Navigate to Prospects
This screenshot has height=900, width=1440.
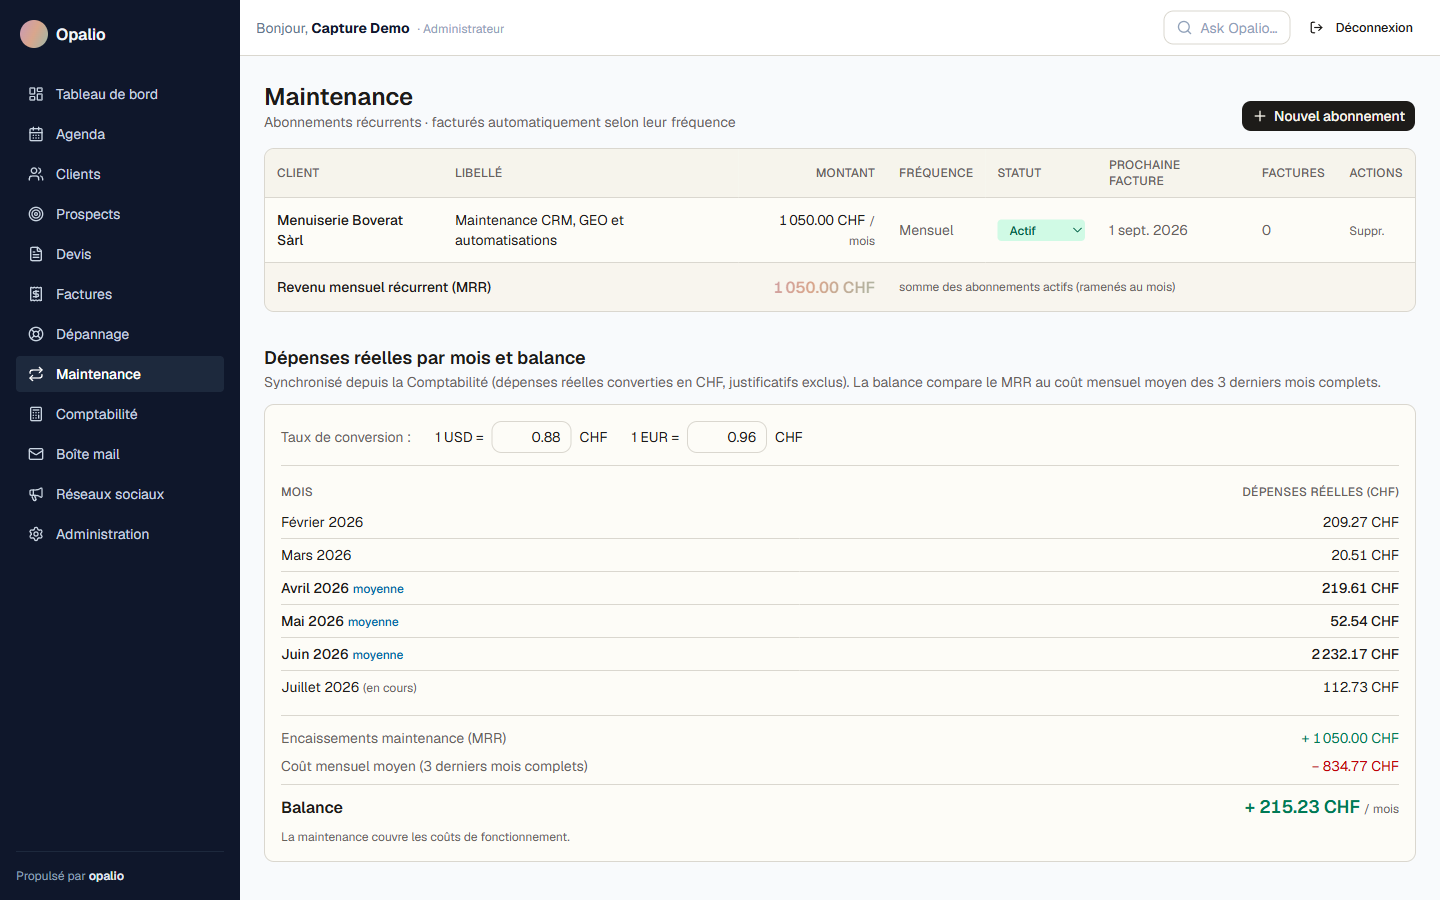tap(120, 214)
